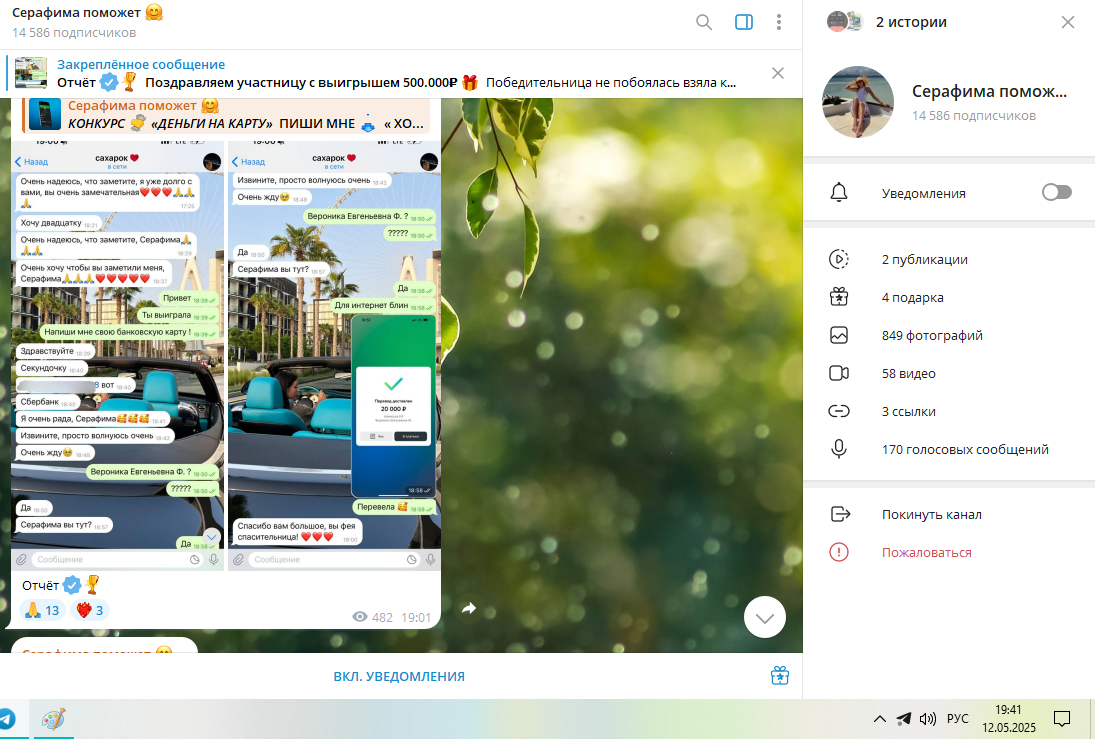Screen dimensions: 1095x739
Task: Click the gift icon in bottom bar
Action: tap(780, 677)
